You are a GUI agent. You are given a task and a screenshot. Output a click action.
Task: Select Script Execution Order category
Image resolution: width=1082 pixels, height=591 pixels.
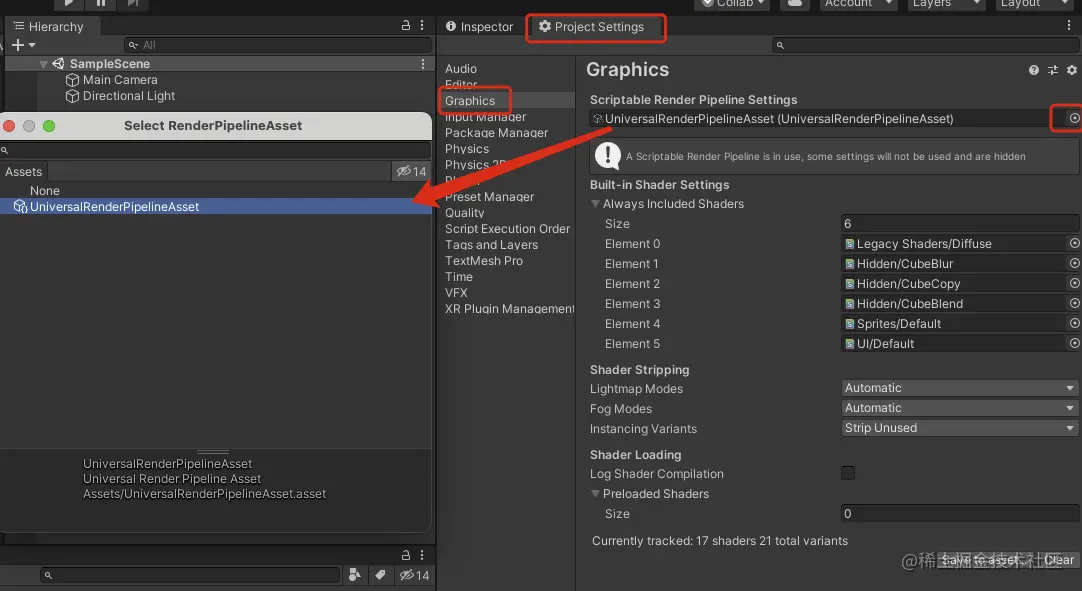coord(507,229)
